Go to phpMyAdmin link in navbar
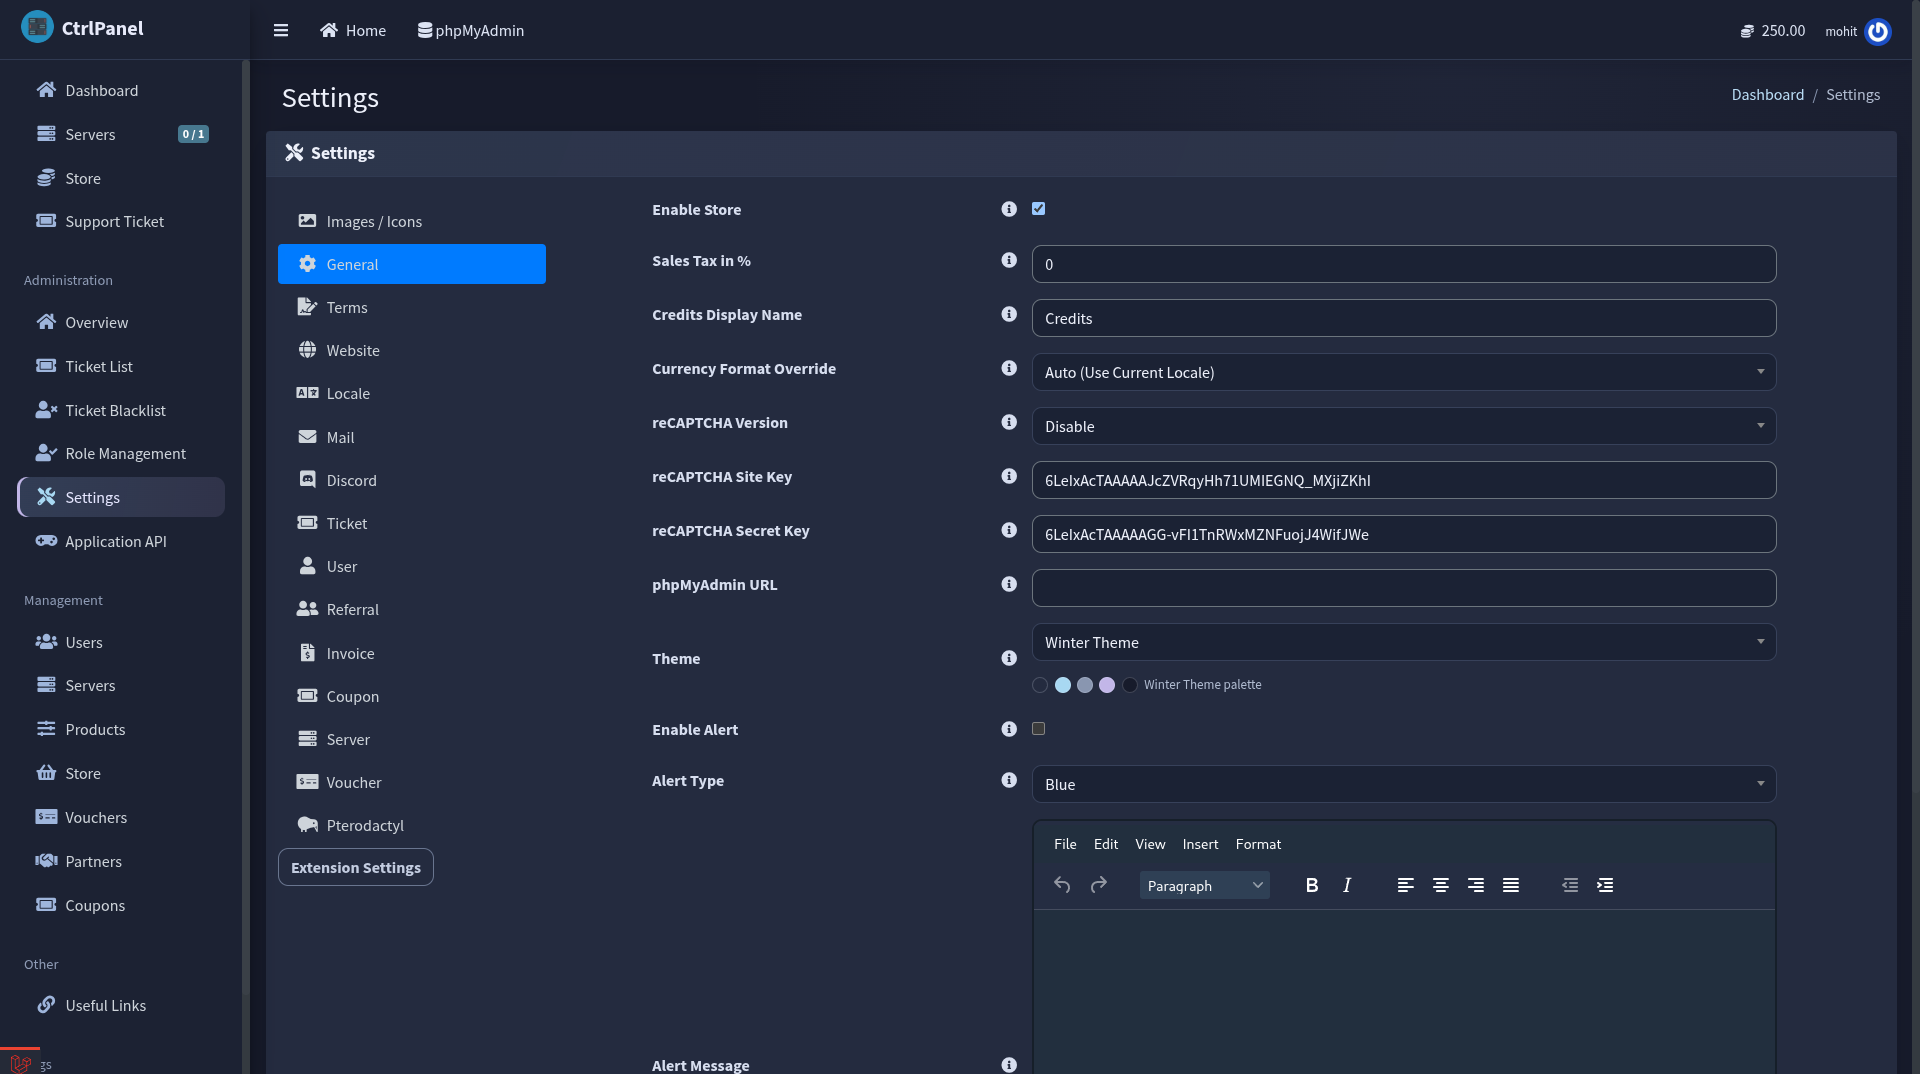1920x1074 pixels. [471, 31]
